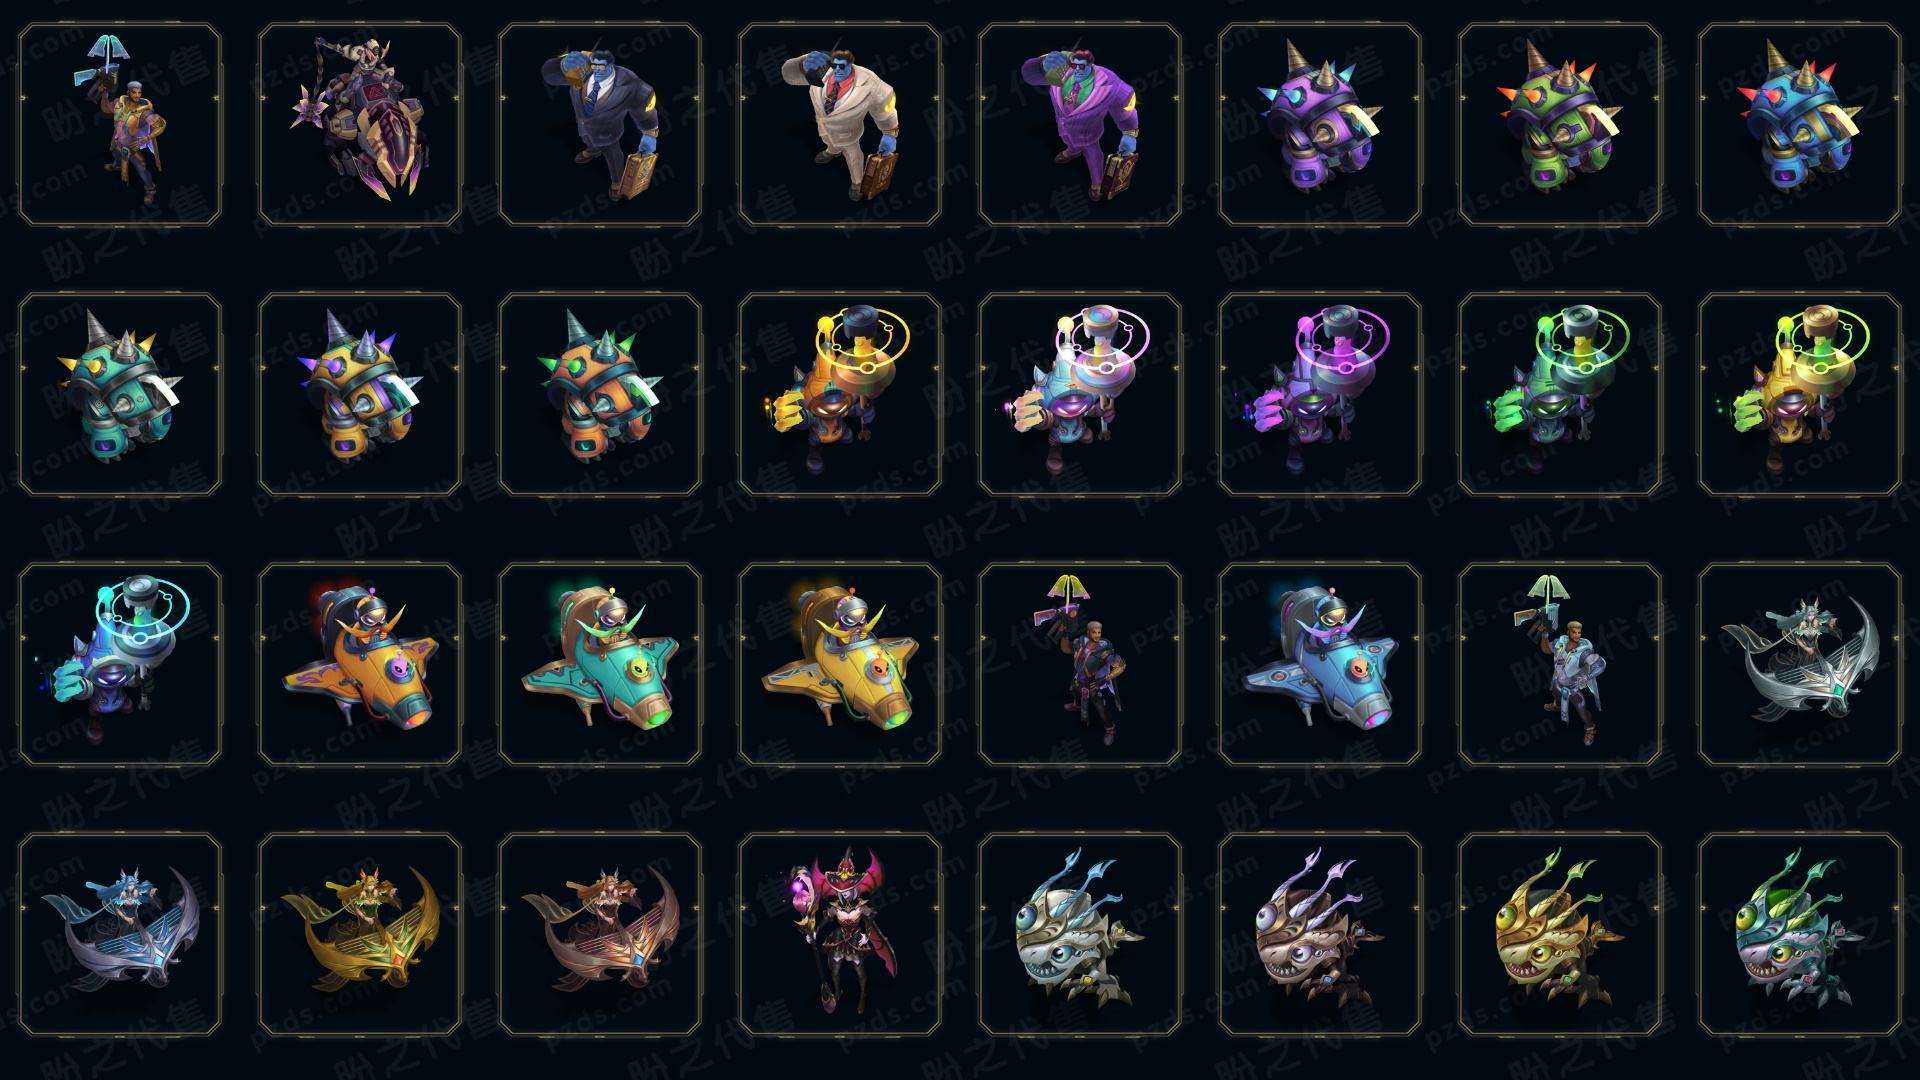Select the orange airplane pilot skin
This screenshot has width=1920, height=1080.
[359, 663]
